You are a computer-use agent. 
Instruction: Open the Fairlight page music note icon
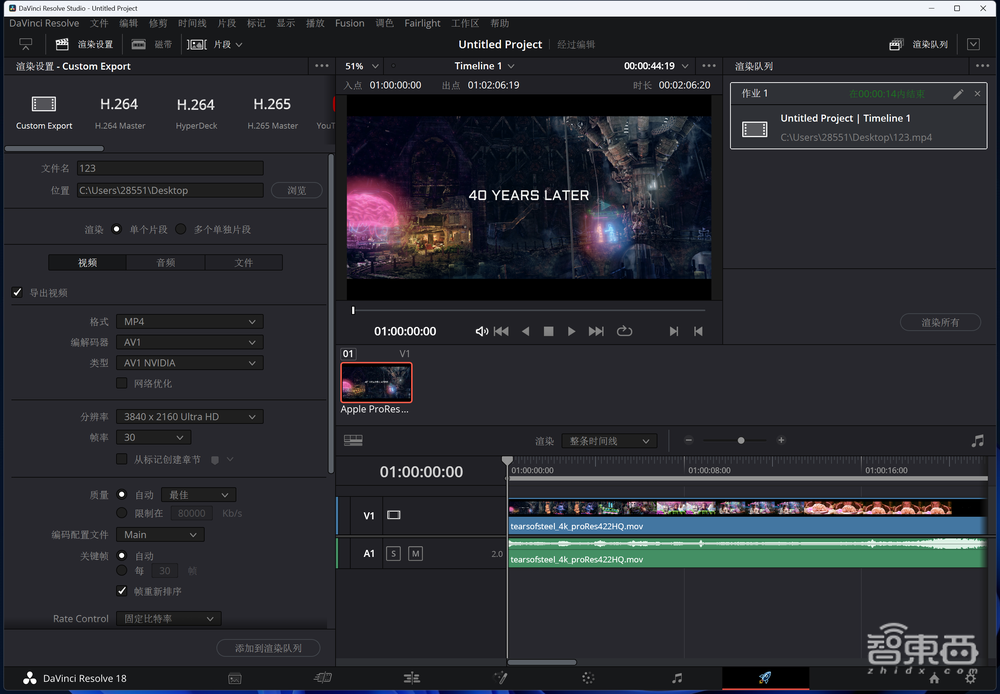[x=677, y=678]
